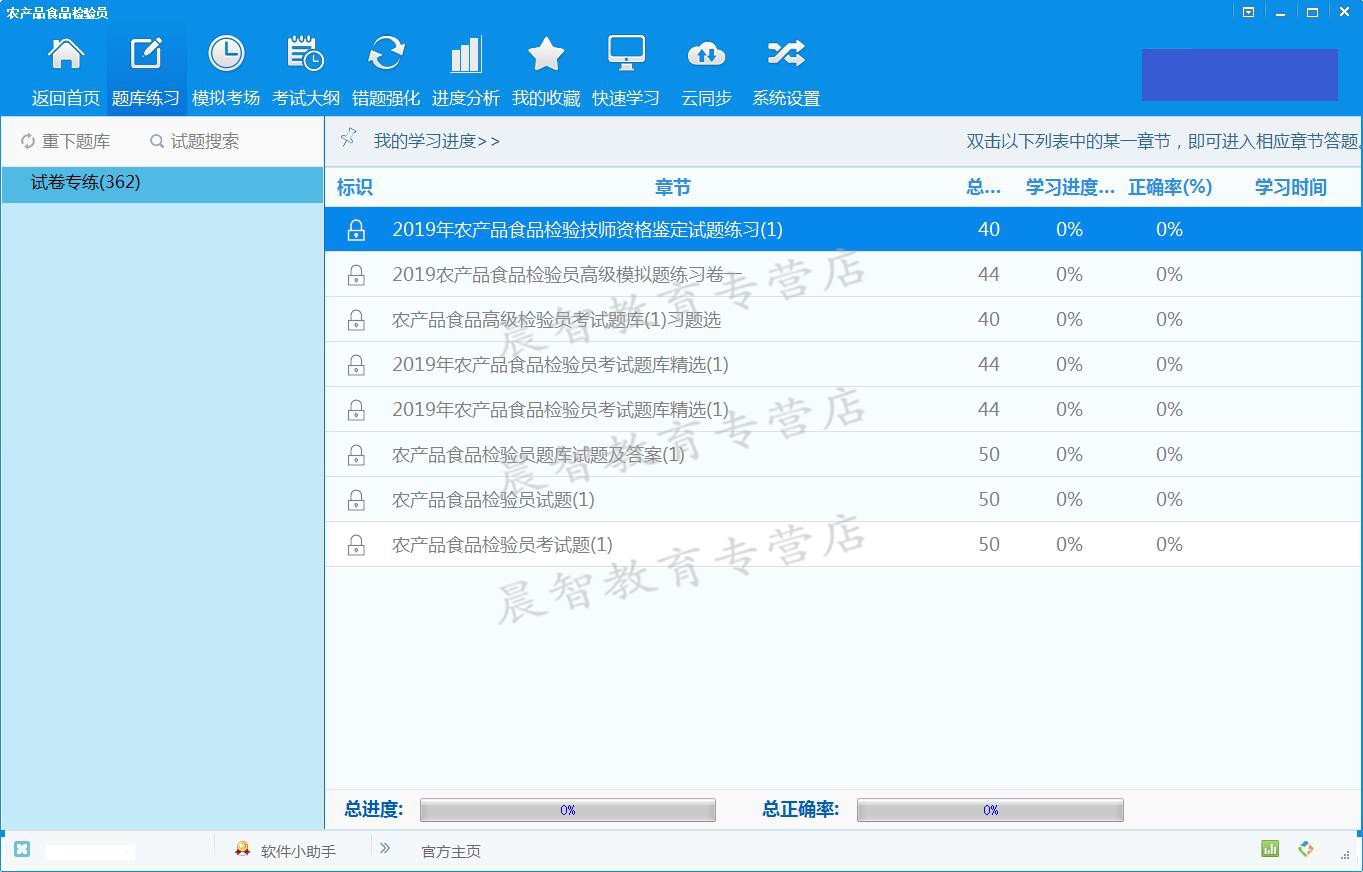The height and width of the screenshot is (872, 1363).
Task: Sort by 标识 column header
Action: point(354,187)
